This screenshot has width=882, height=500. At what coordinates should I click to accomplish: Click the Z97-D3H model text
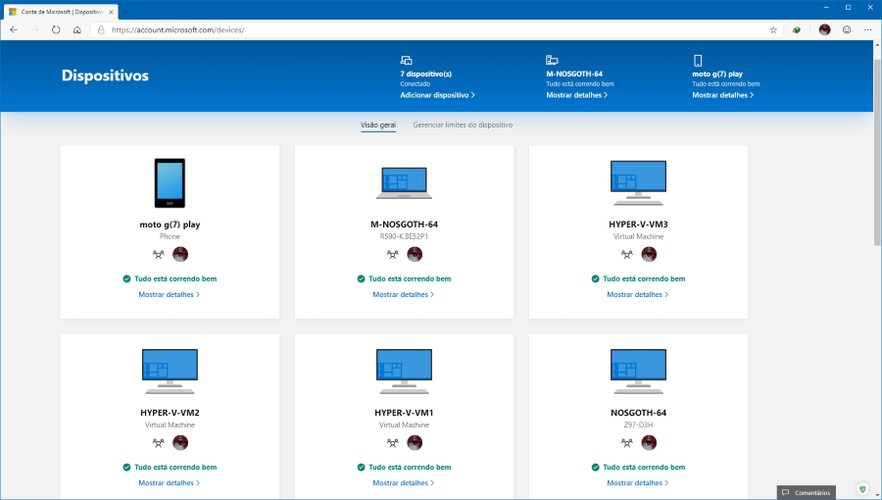tap(638, 425)
